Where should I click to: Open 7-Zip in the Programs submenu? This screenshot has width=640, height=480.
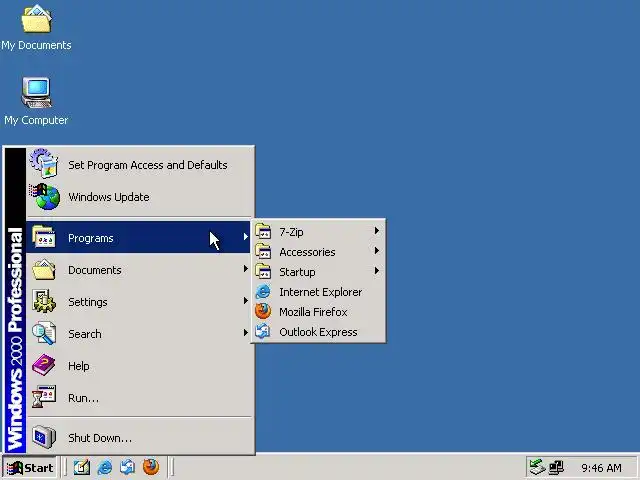tap(319, 232)
